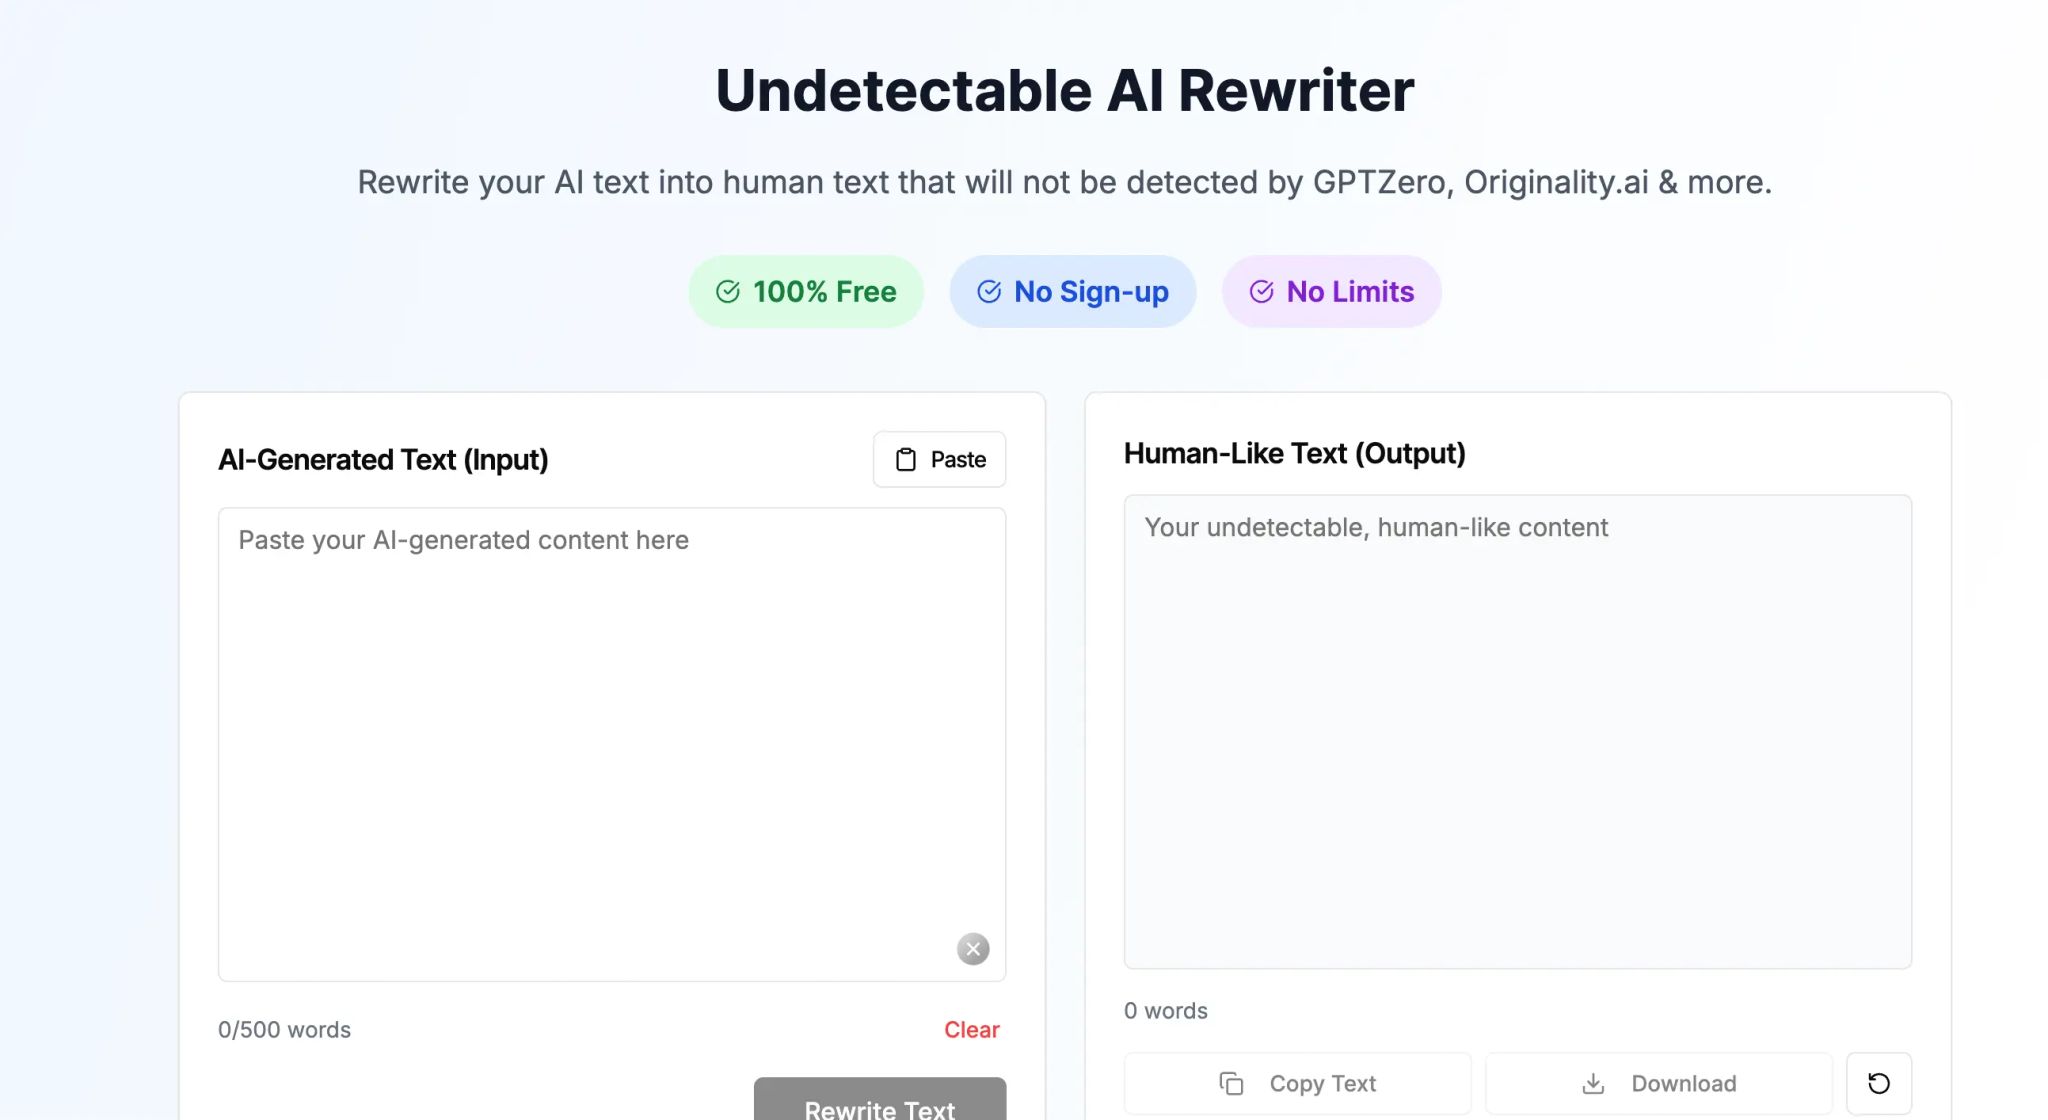
Task: Click the red Clear link
Action: point(972,1030)
